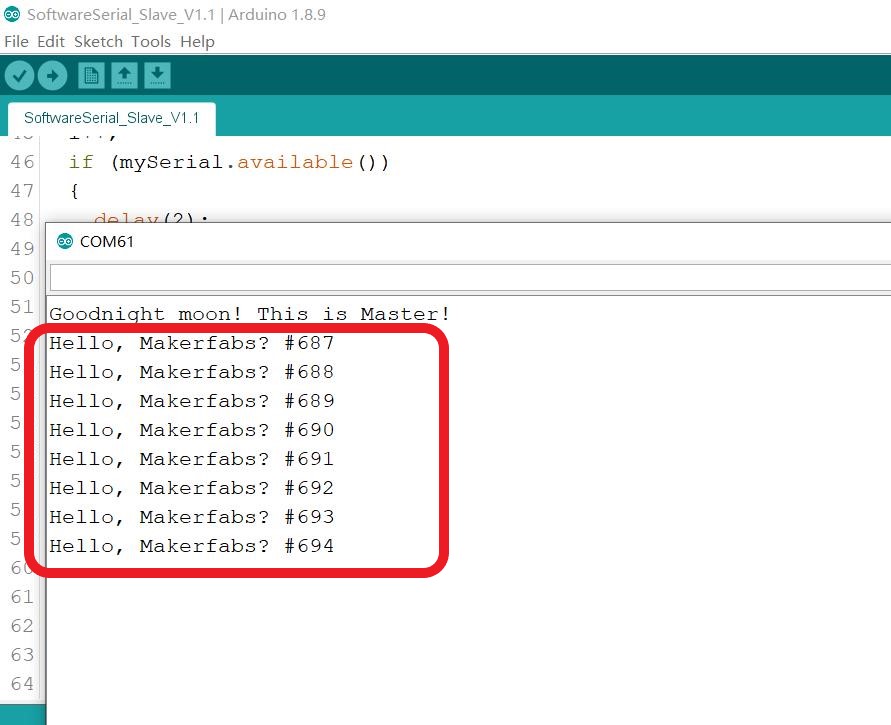891x725 pixels.
Task: Open the Sketch menu
Action: pos(98,41)
